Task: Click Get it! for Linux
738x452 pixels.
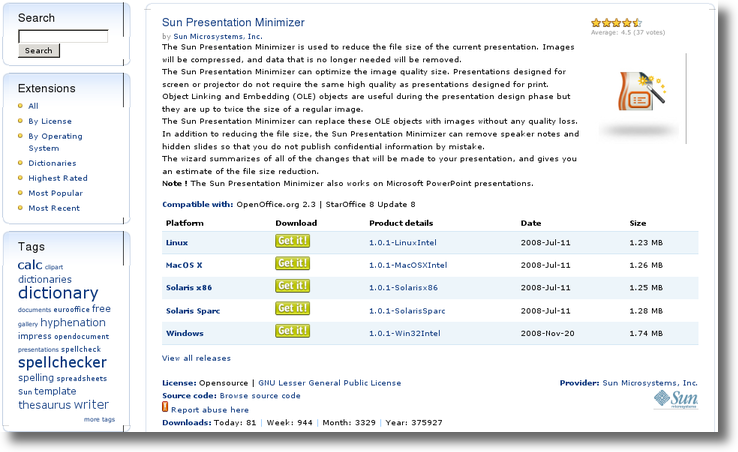Action: pos(292,241)
